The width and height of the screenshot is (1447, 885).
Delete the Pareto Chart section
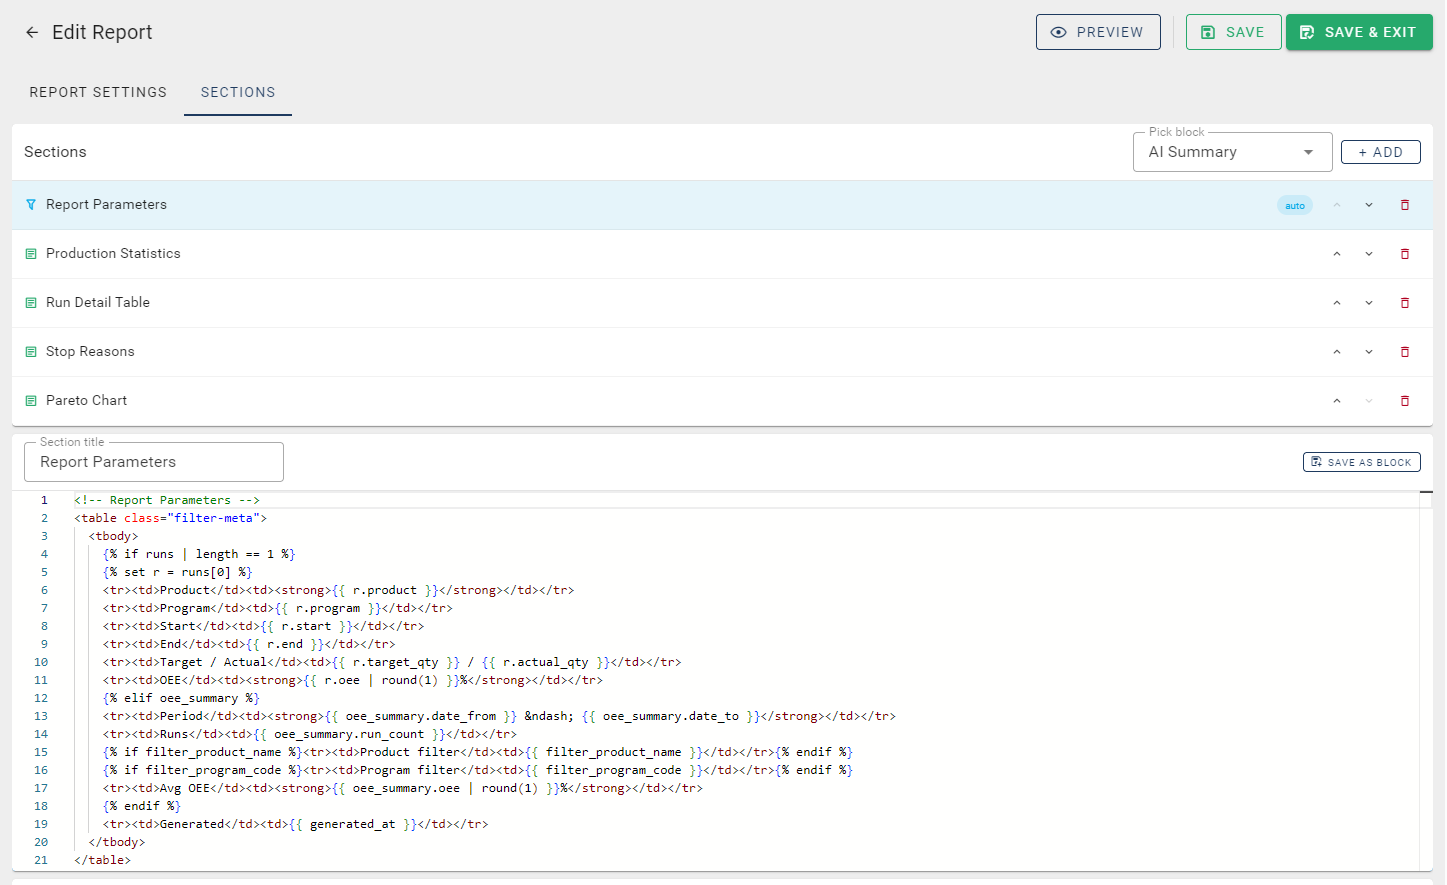pos(1405,401)
